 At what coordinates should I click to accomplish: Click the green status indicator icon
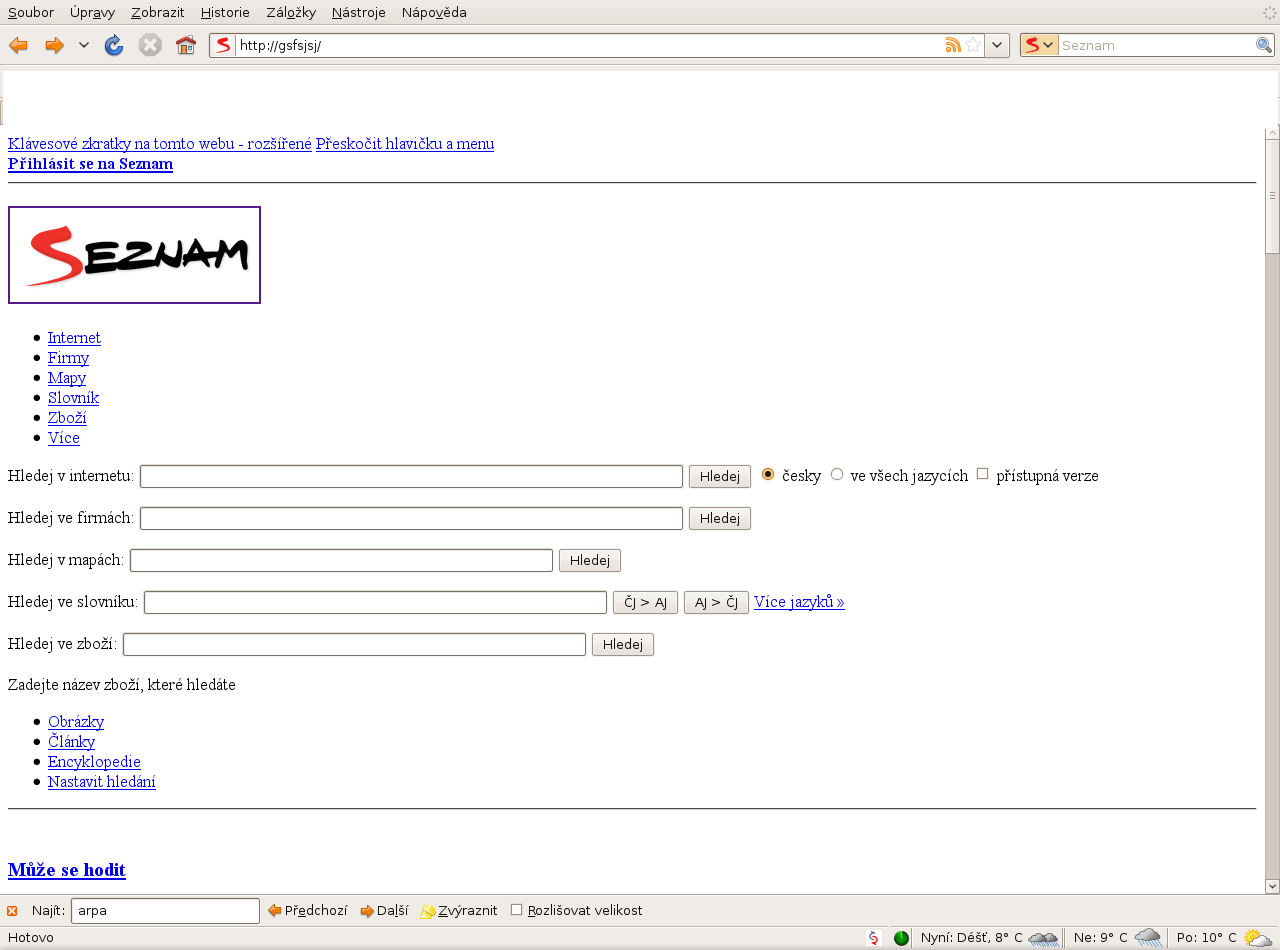[x=901, y=938]
